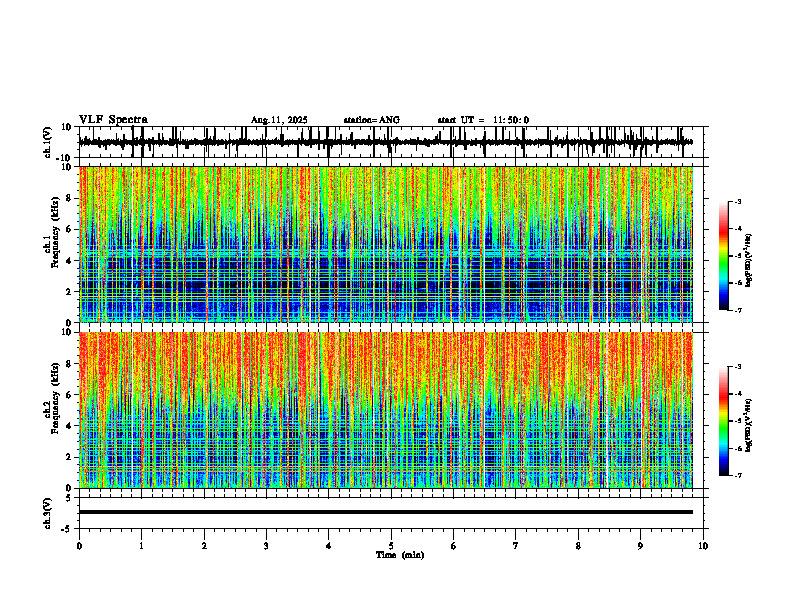Click time axis tick label 5
Viewport: 792px width, 612px height.
pyautogui.click(x=391, y=546)
